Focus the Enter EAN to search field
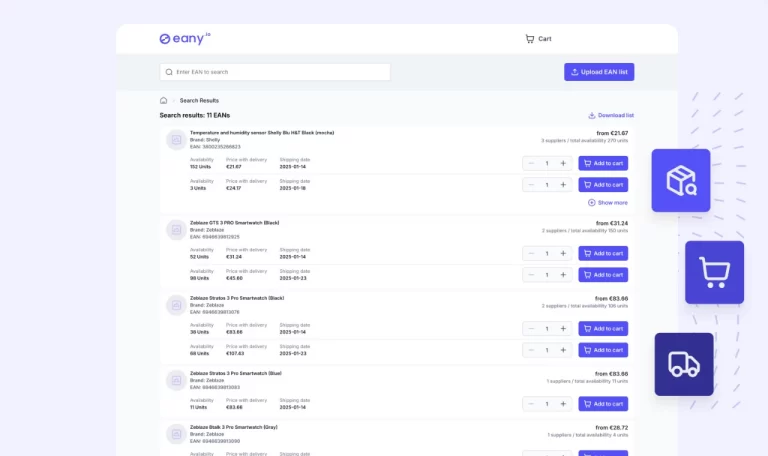768x456 pixels. point(275,72)
